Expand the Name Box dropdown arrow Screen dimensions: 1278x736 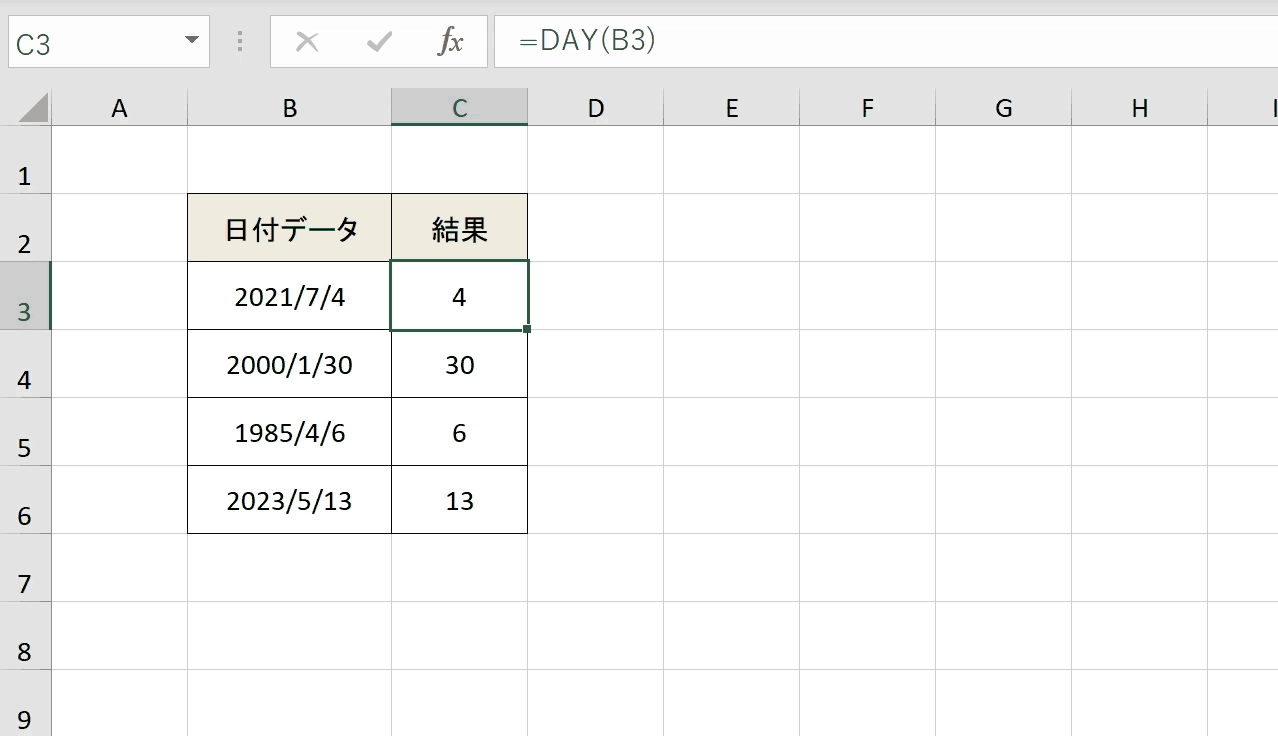pyautogui.click(x=191, y=42)
